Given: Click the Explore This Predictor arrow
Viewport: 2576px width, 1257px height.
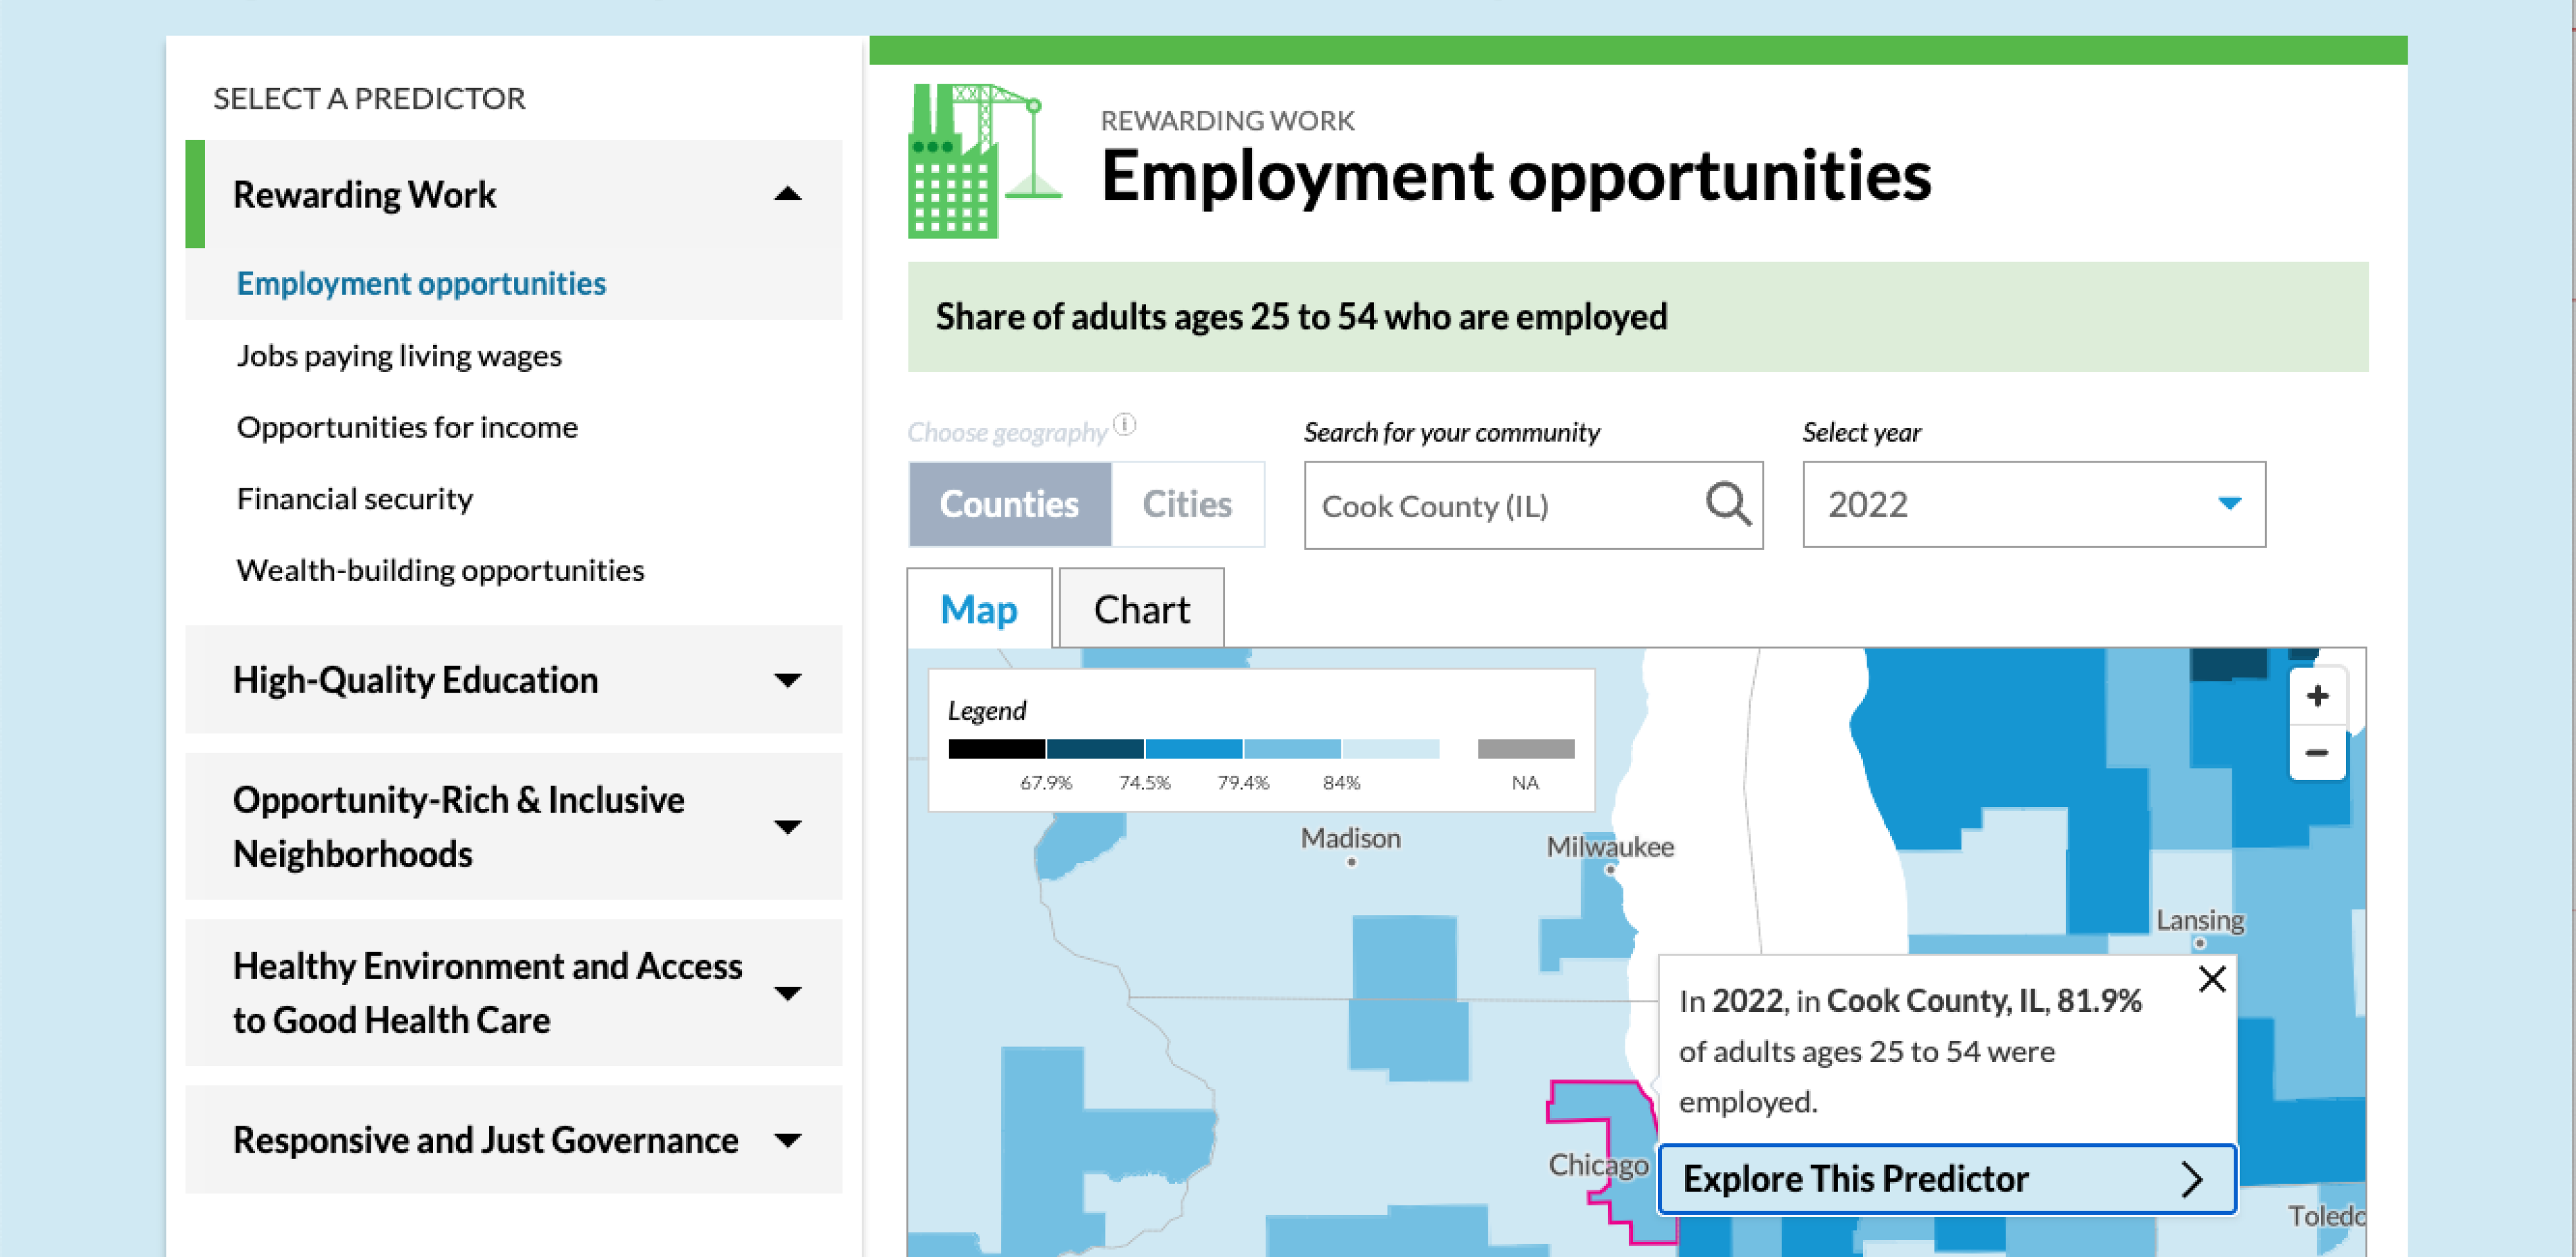Looking at the screenshot, I should pyautogui.click(x=2192, y=1179).
